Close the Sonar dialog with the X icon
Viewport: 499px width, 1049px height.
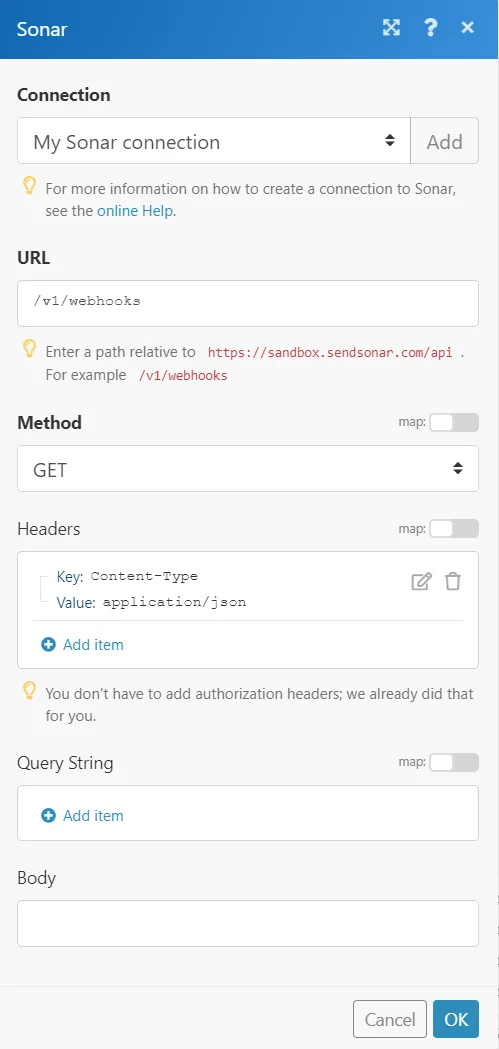(468, 27)
